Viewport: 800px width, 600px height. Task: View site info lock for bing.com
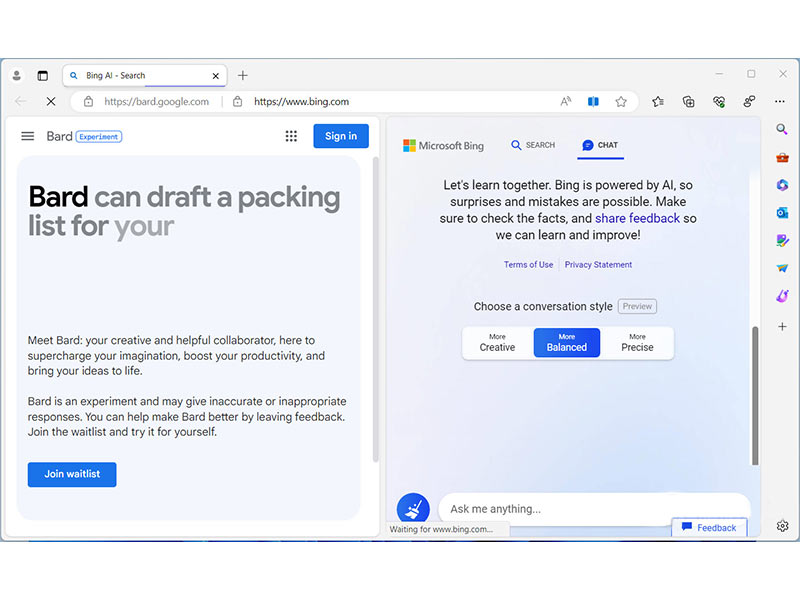[238, 102]
